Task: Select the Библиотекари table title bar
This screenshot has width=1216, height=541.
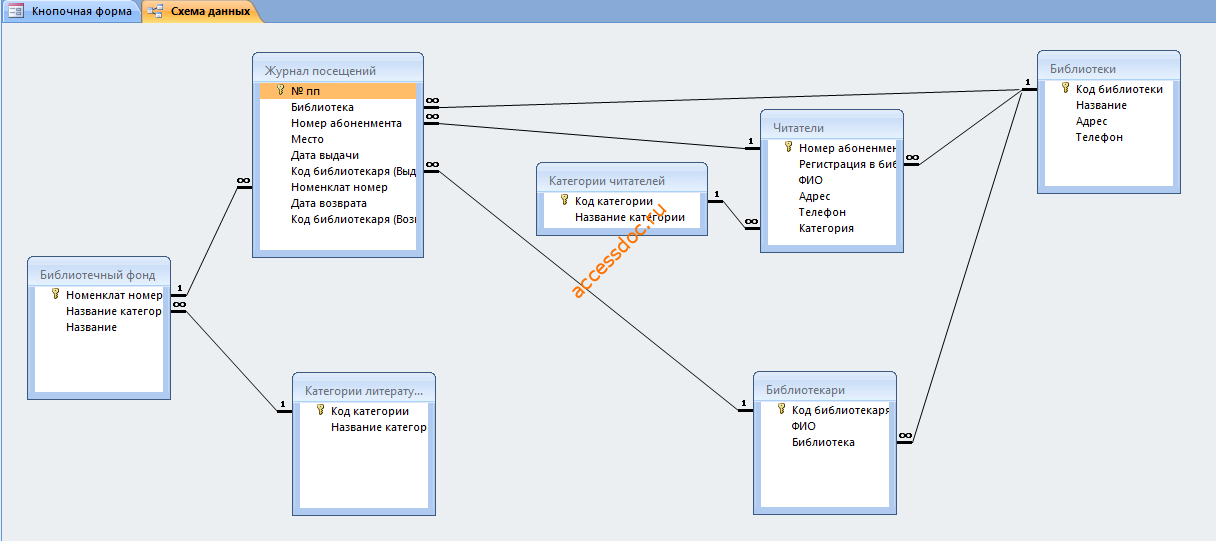Action: (x=824, y=389)
